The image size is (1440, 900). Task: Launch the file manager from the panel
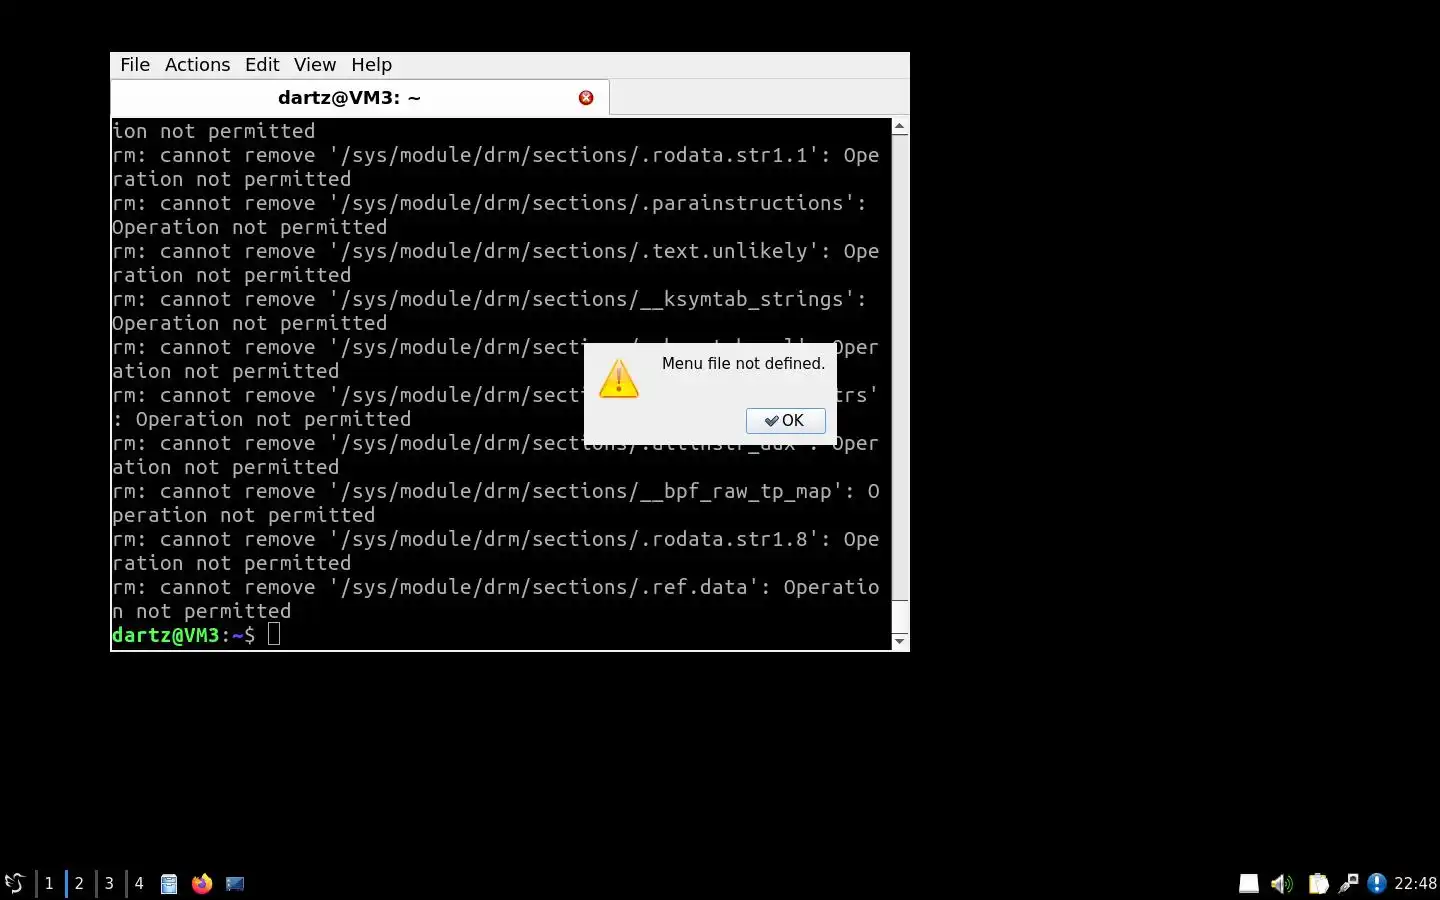(x=169, y=884)
